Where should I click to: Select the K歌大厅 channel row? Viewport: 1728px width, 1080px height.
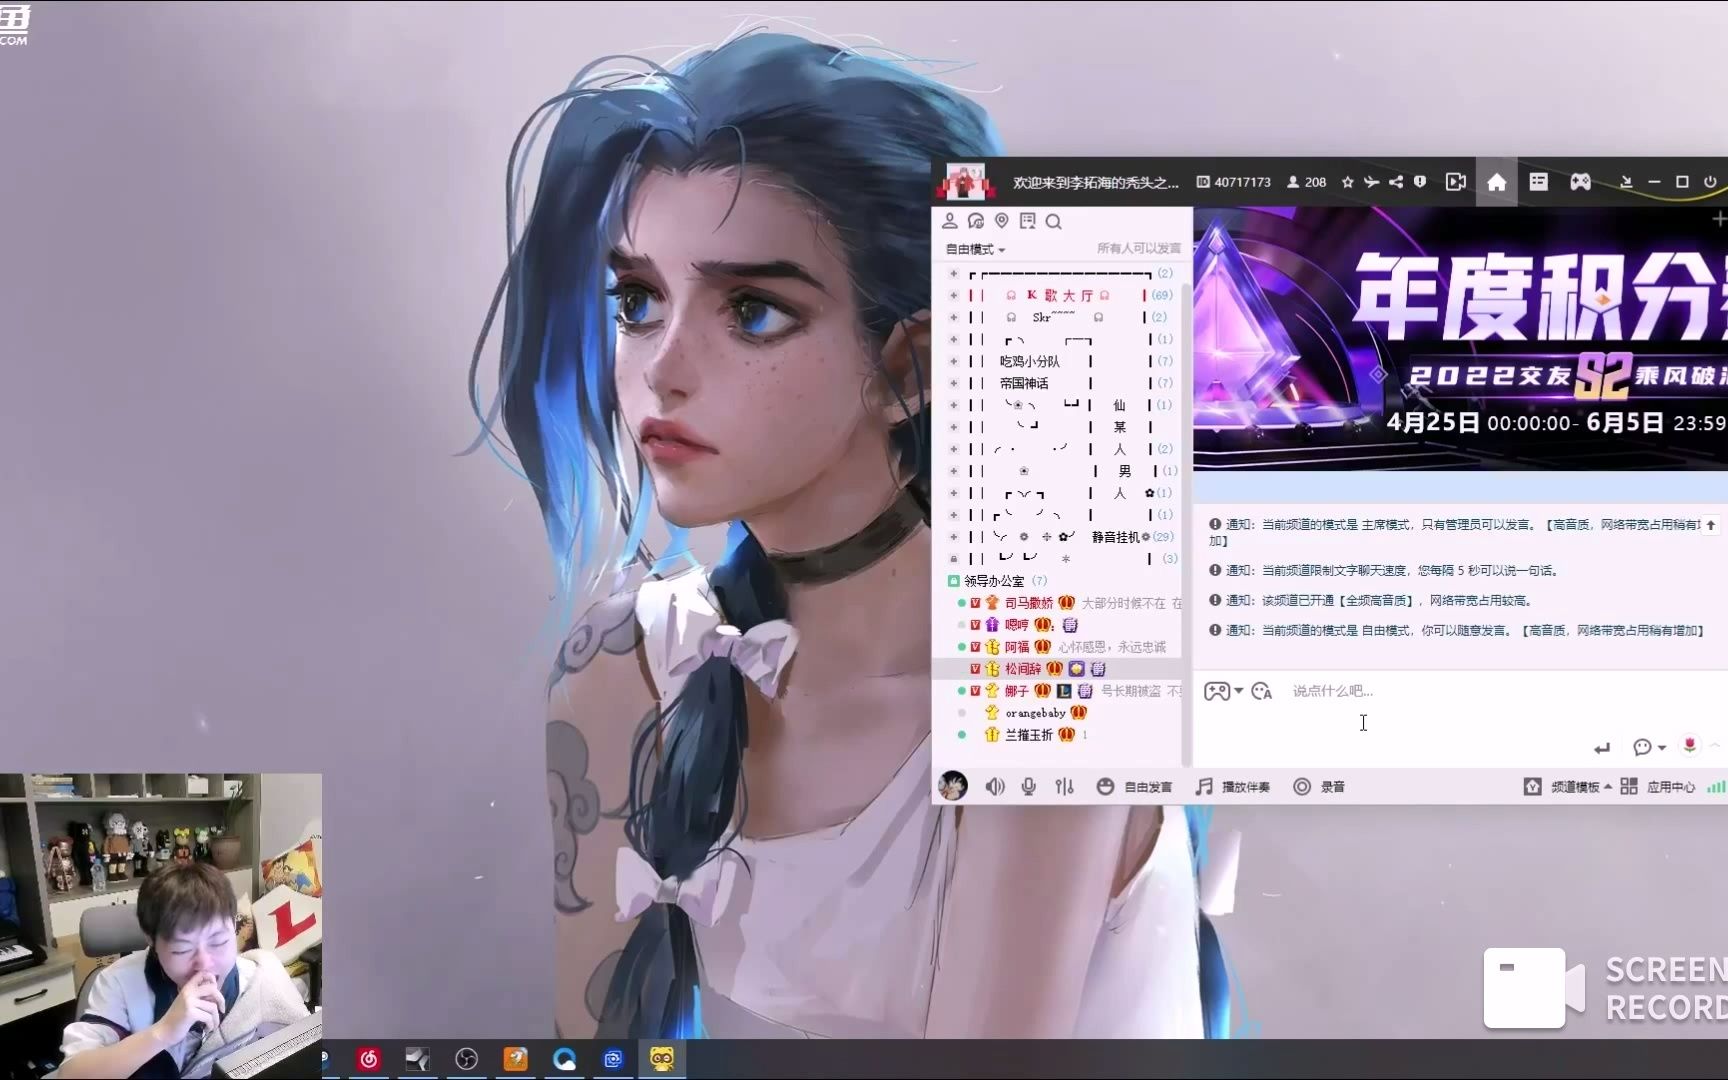tap(1063, 295)
